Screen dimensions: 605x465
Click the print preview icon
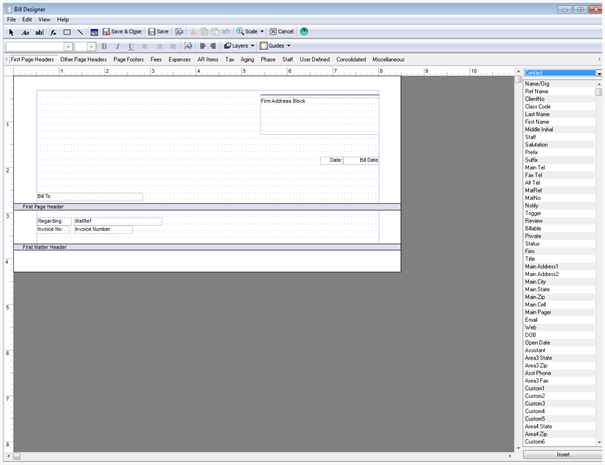(x=179, y=32)
